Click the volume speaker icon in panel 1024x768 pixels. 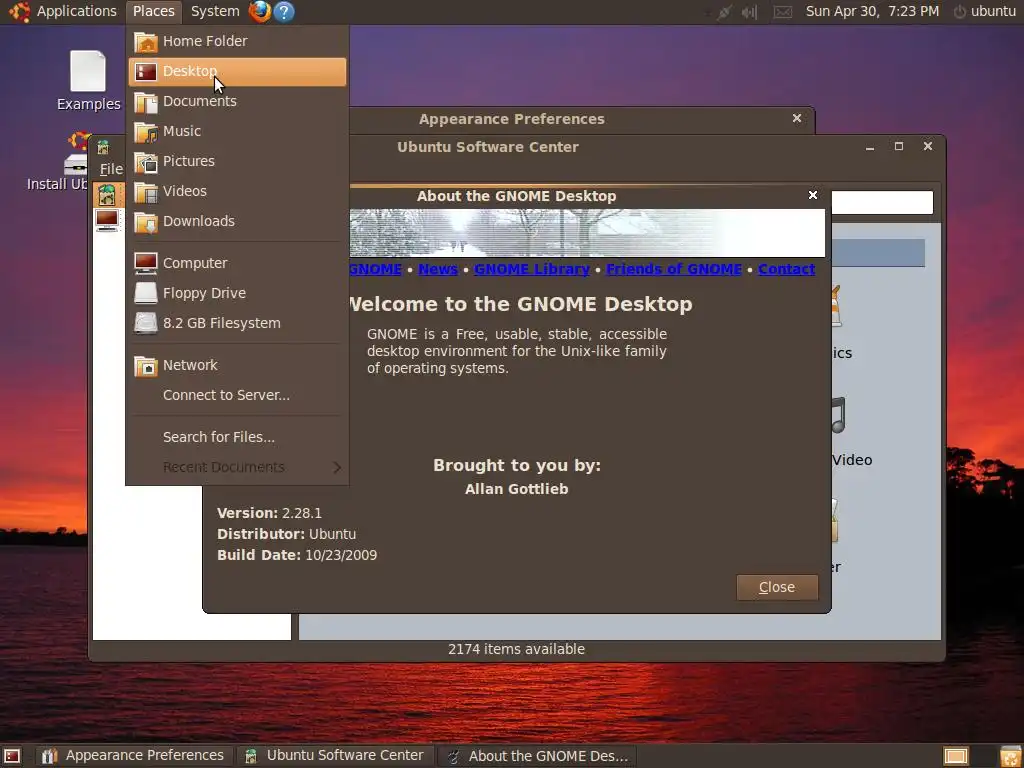[749, 12]
